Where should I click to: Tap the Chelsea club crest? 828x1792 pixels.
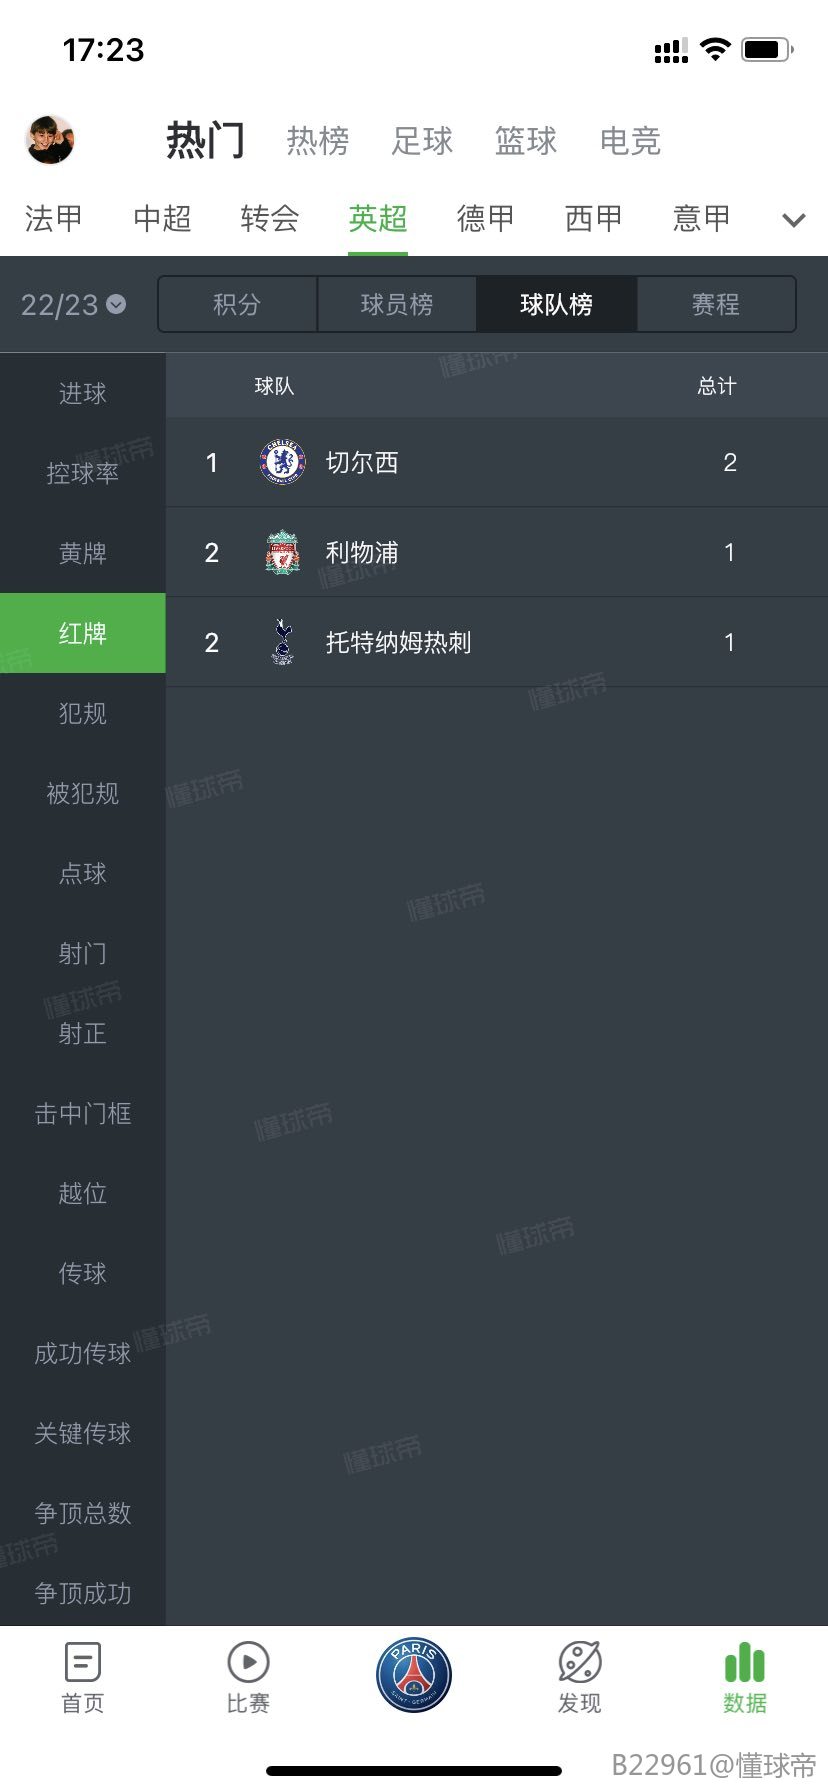(283, 462)
